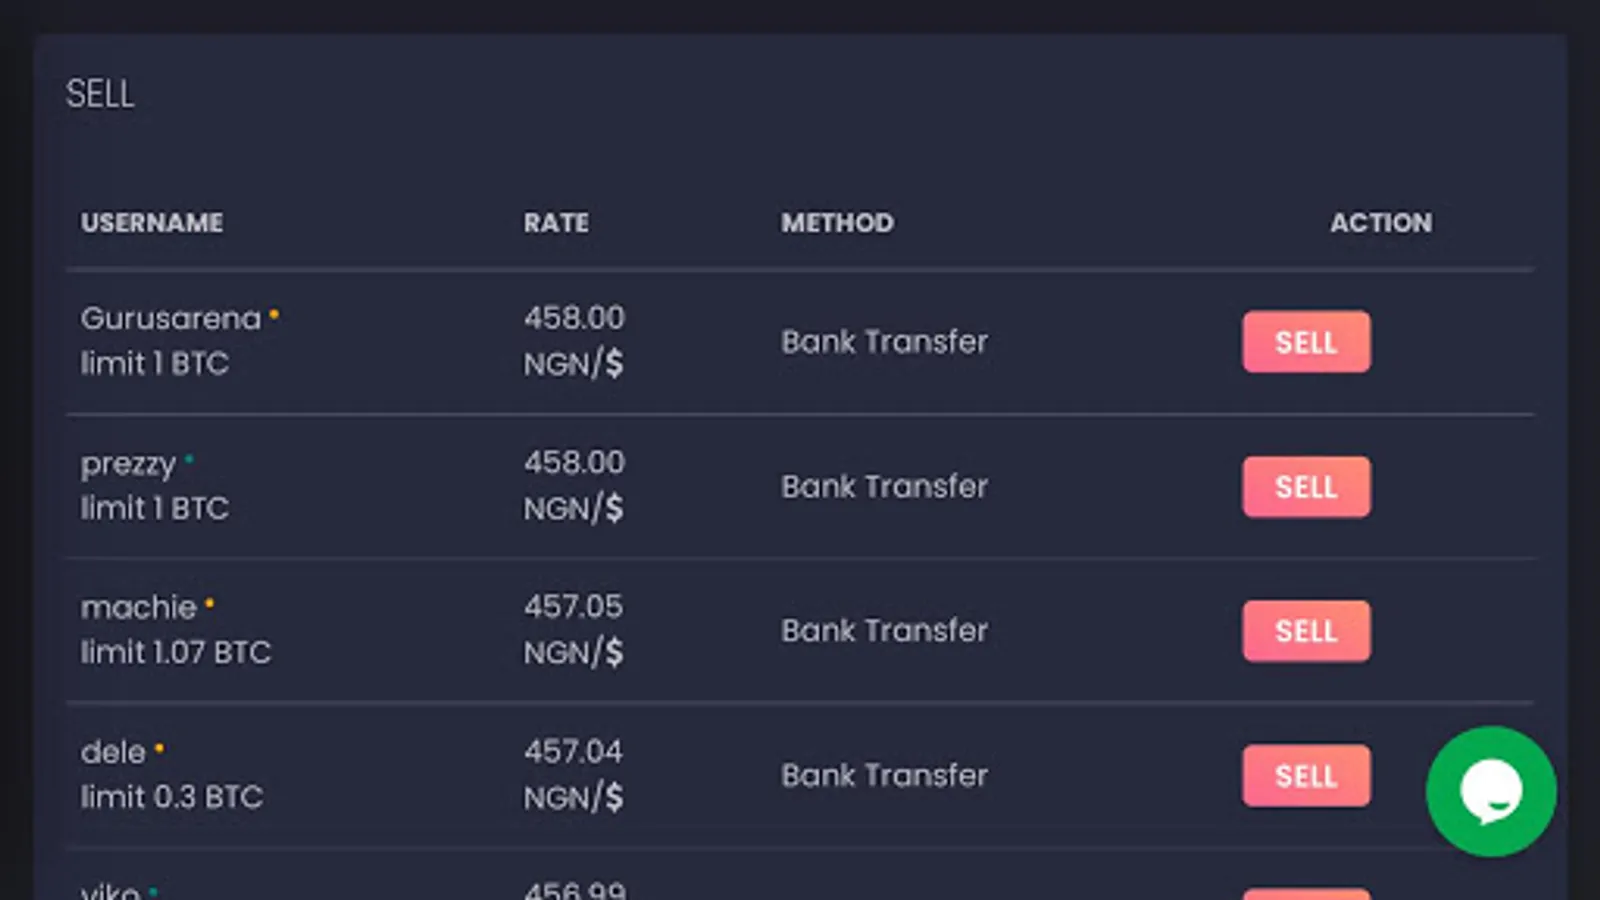Click machie's 457.05 rate value

pos(573,606)
